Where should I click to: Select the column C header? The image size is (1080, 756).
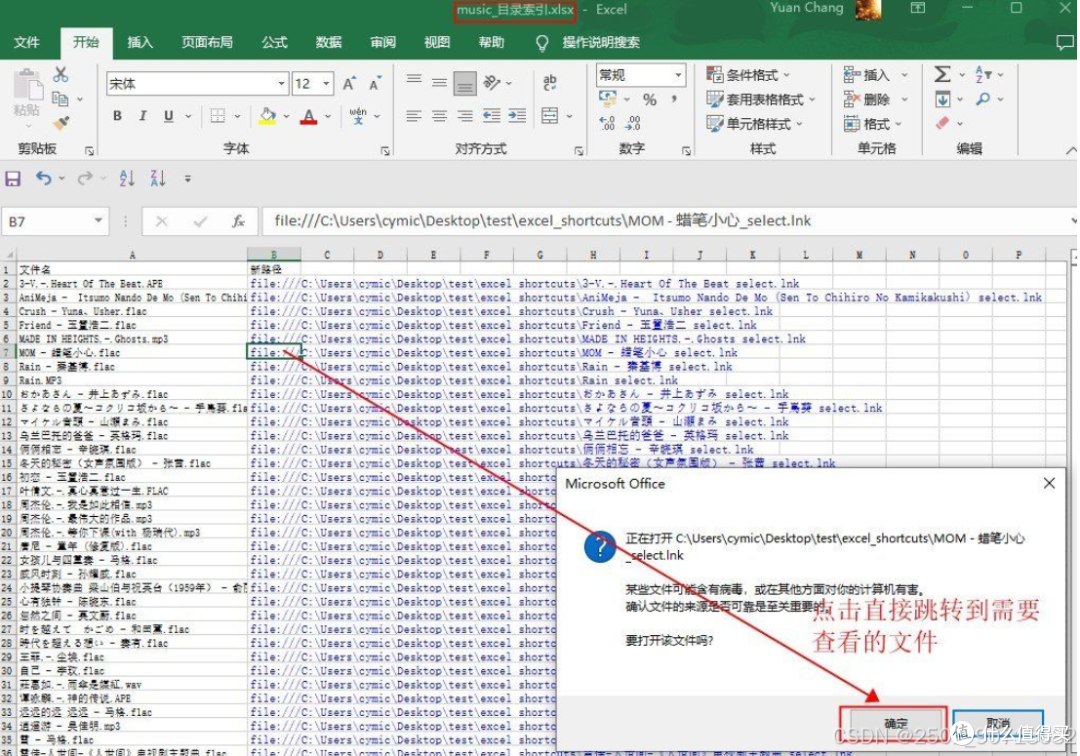(327, 255)
